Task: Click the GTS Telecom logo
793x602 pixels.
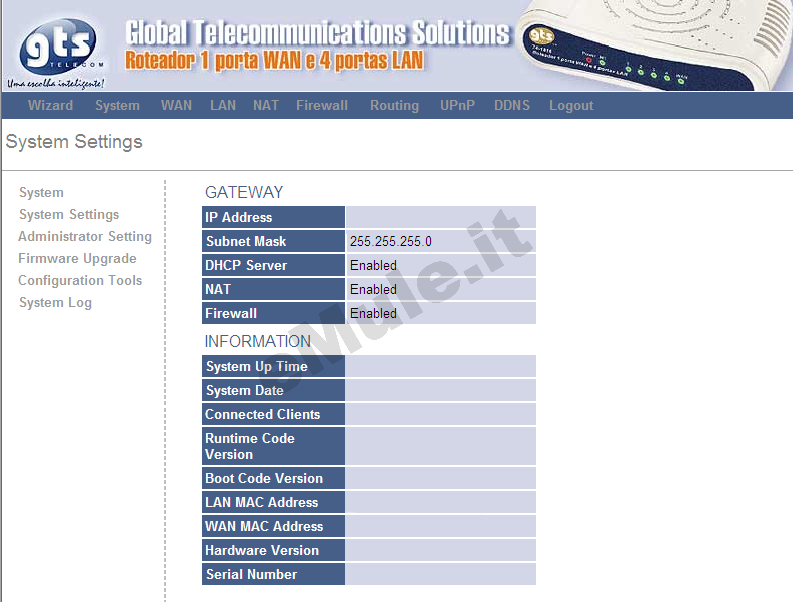Action: click(x=59, y=48)
